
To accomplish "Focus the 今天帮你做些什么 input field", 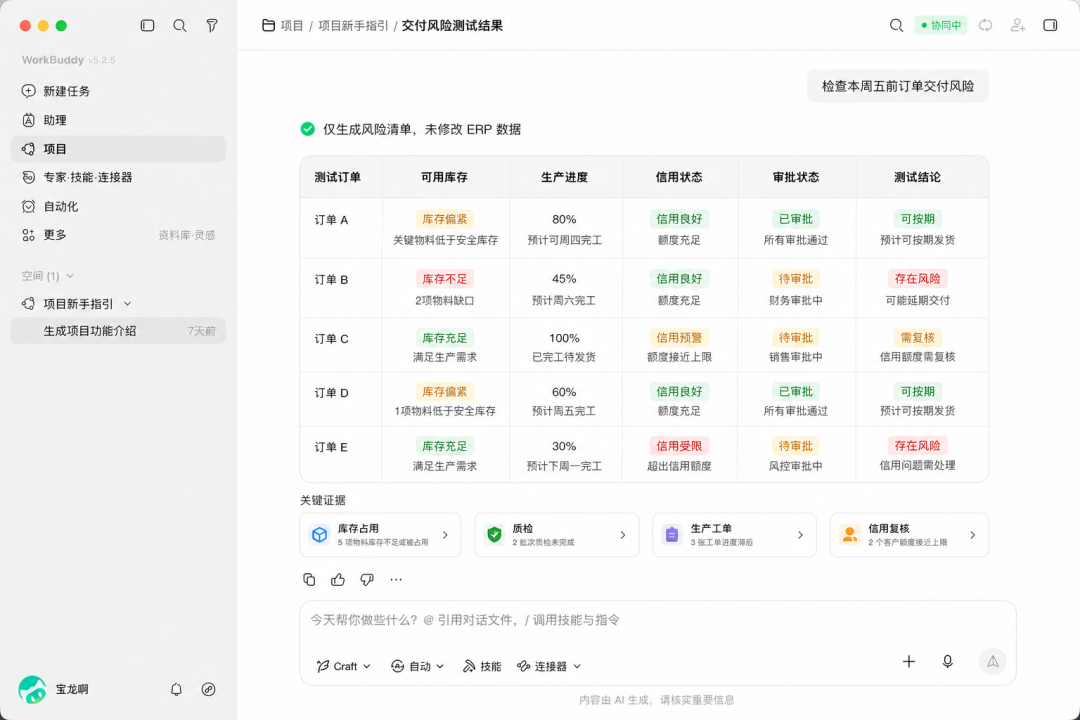I will [x=657, y=620].
